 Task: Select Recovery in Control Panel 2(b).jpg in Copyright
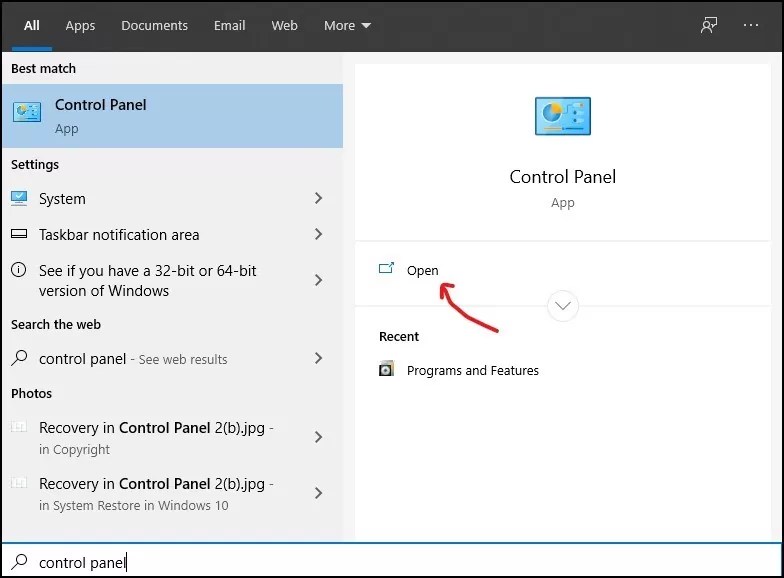[172, 438]
